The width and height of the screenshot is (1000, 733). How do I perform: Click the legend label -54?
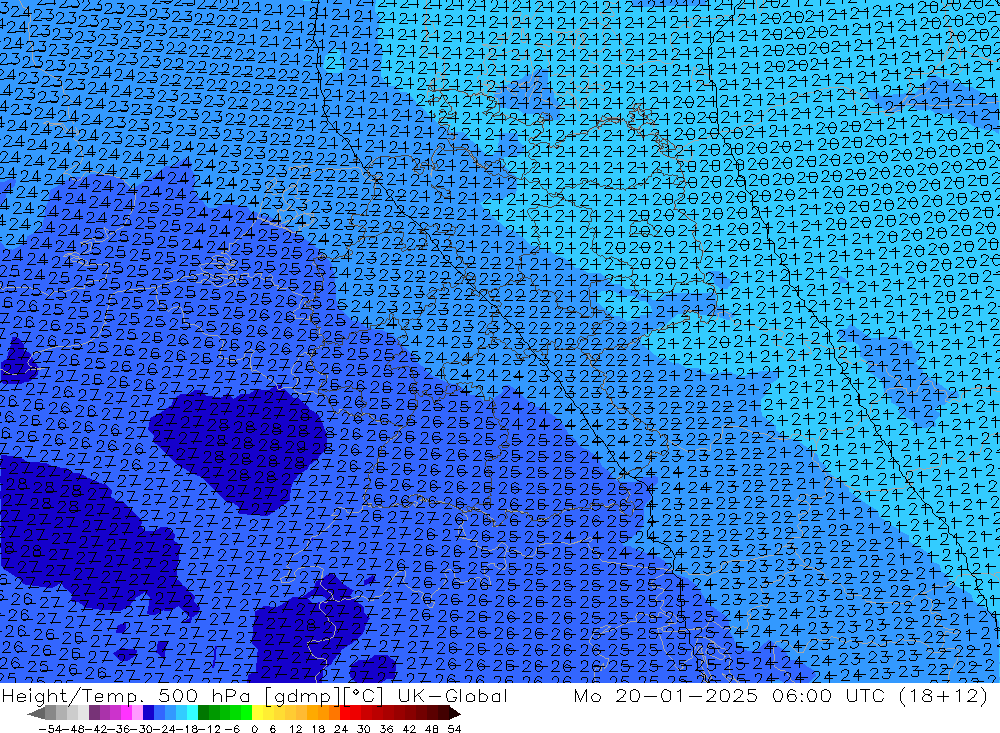pos(51,729)
